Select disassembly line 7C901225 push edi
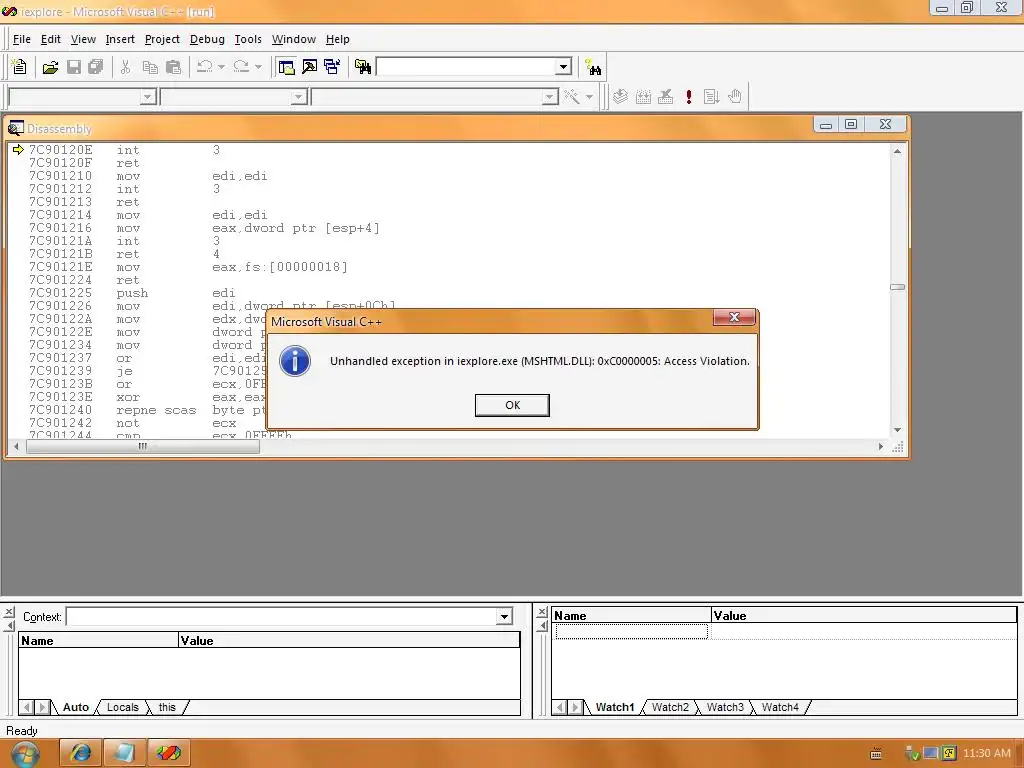The height and width of the screenshot is (768, 1024). 131,293
